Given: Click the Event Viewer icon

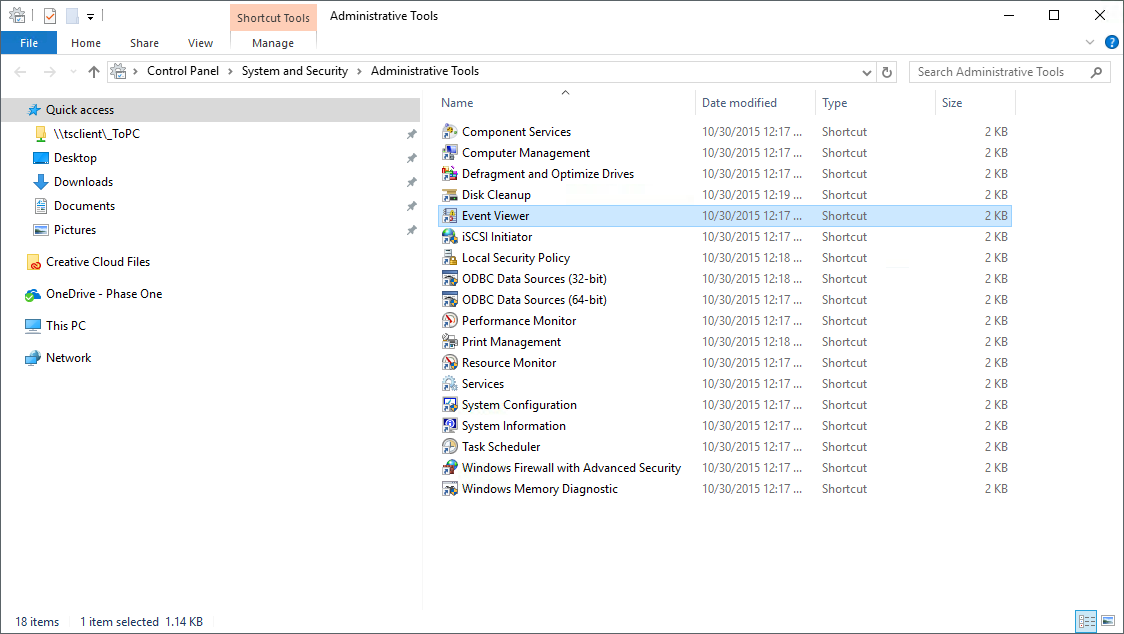Looking at the screenshot, I should pos(449,216).
